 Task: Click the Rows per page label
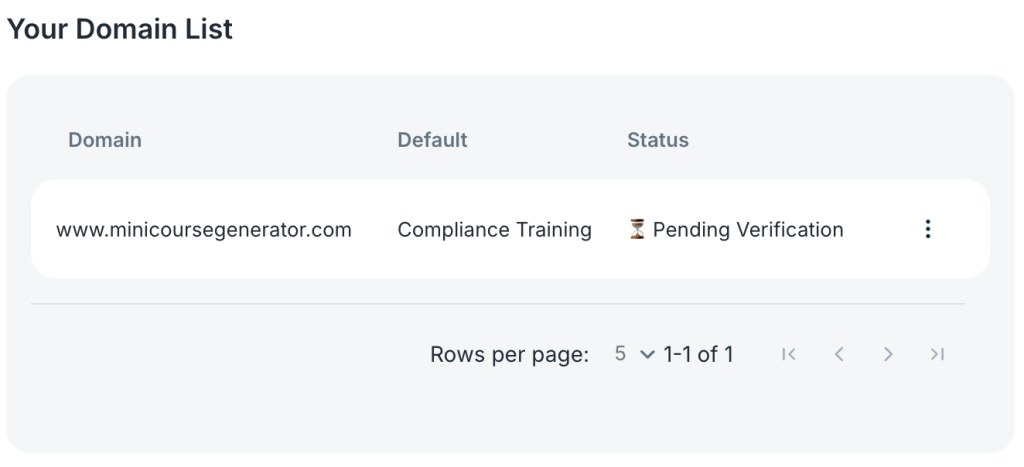tap(509, 354)
